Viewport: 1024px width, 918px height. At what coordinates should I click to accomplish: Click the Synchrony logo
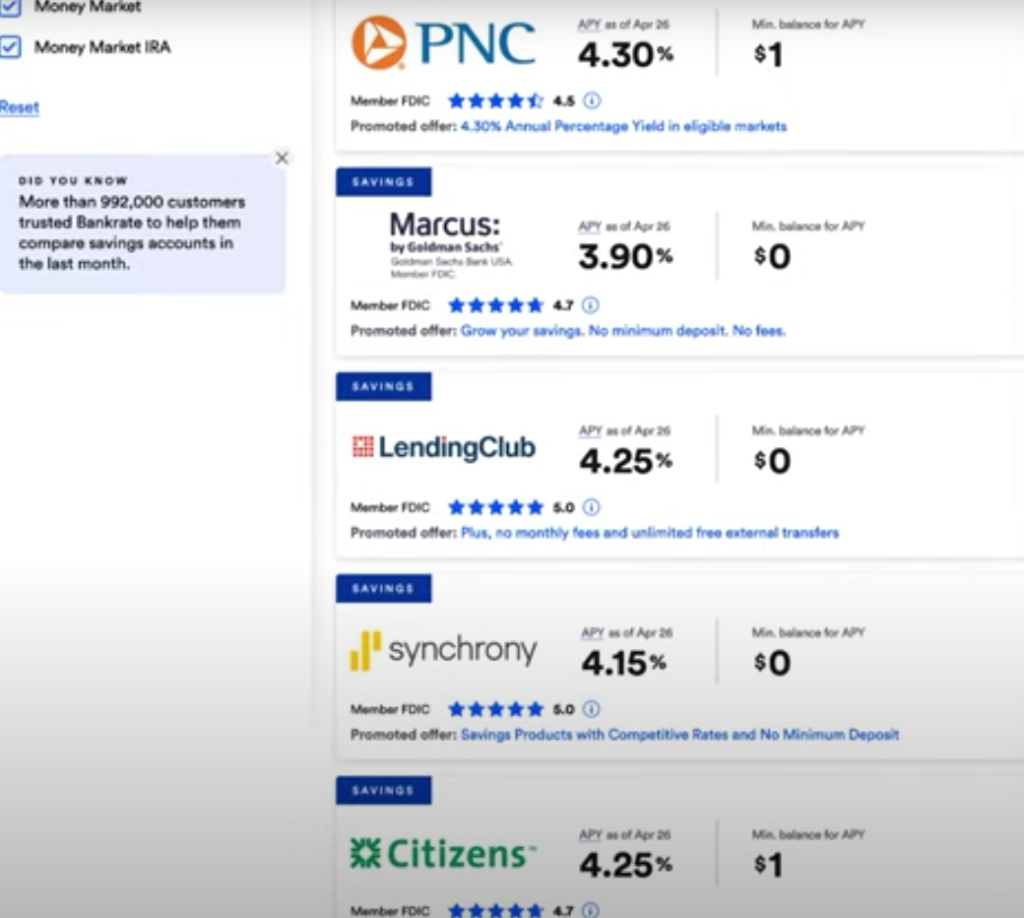[443, 651]
